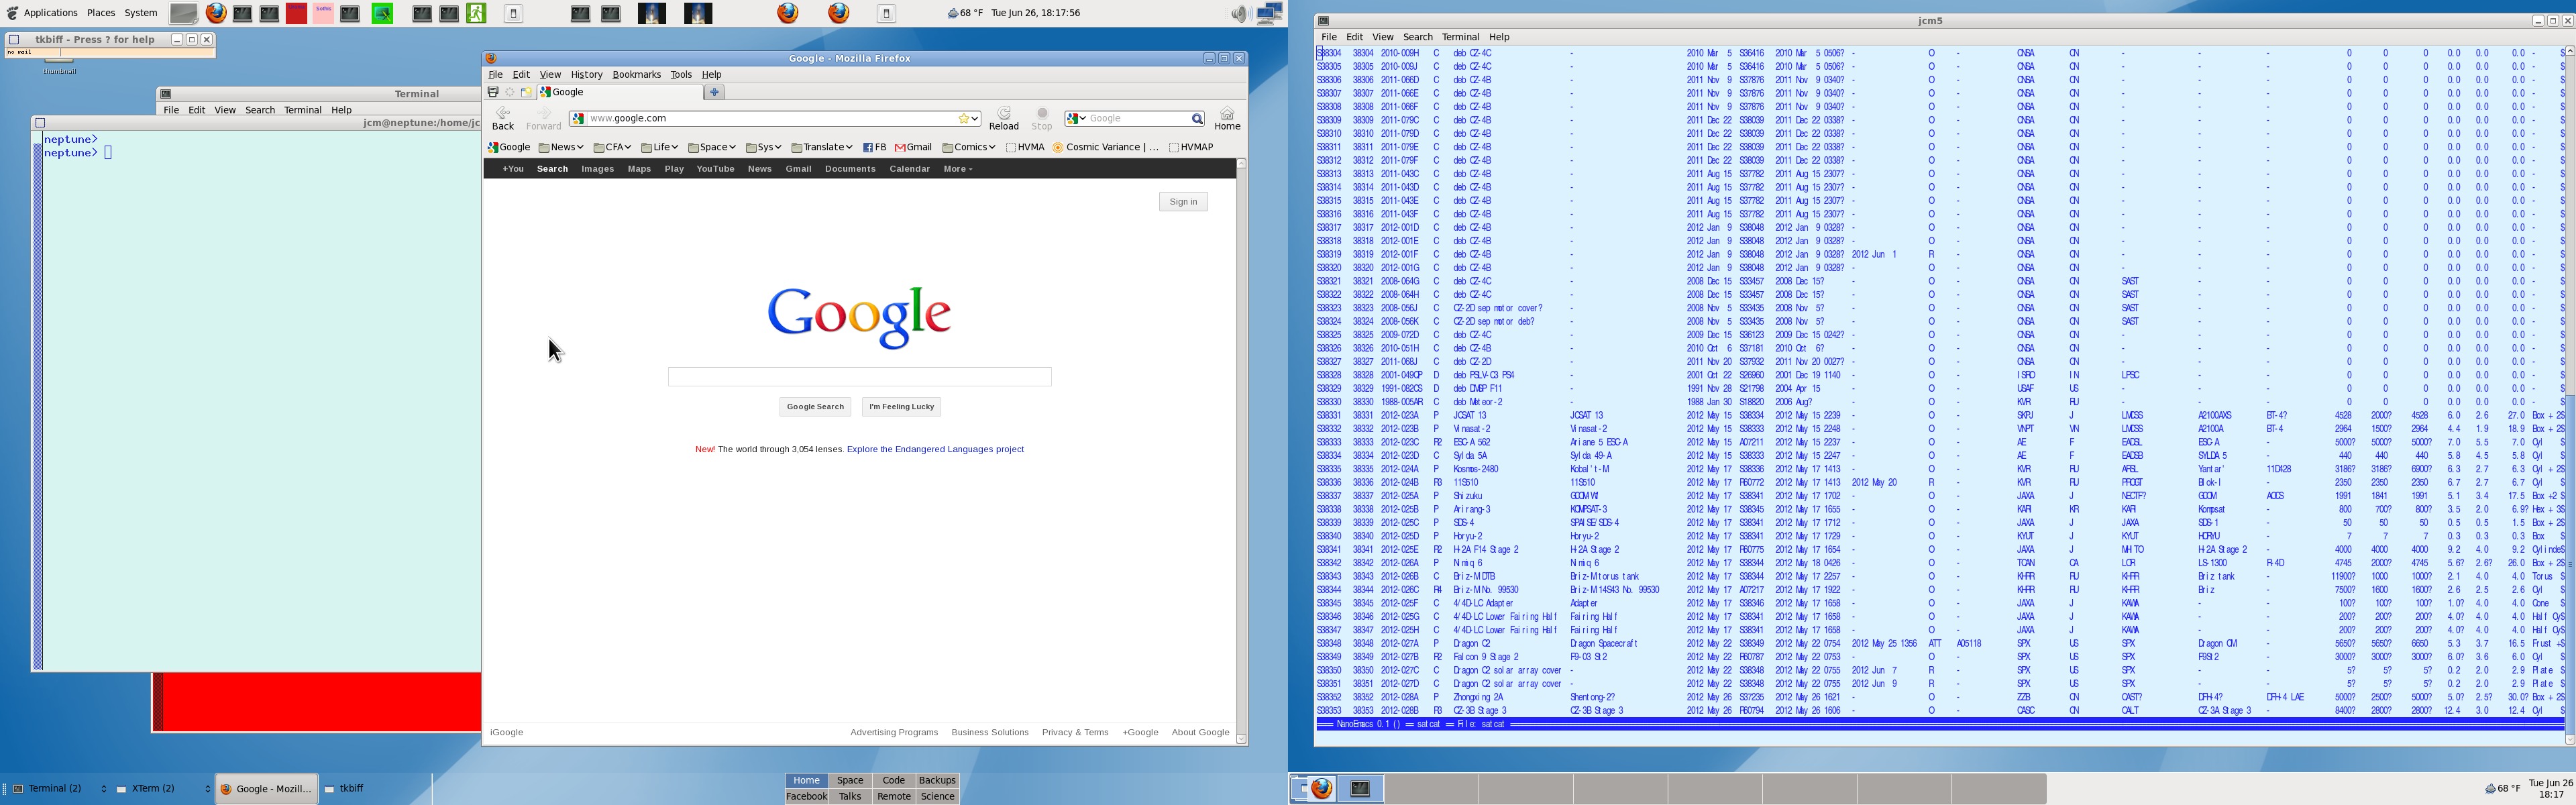
Task: Click the search magnifier in Firefox search box
Action: (1197, 119)
